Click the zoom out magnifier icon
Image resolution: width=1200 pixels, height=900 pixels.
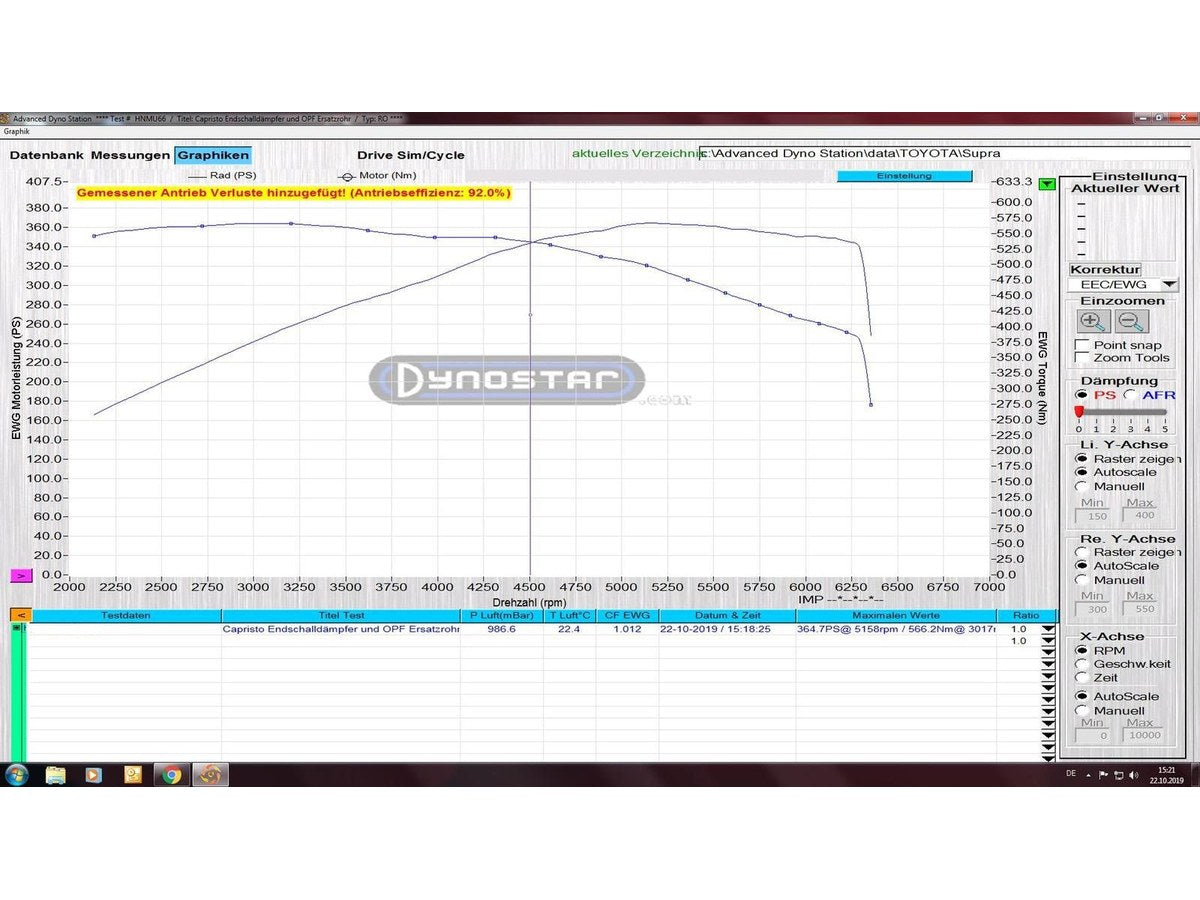pos(1132,321)
